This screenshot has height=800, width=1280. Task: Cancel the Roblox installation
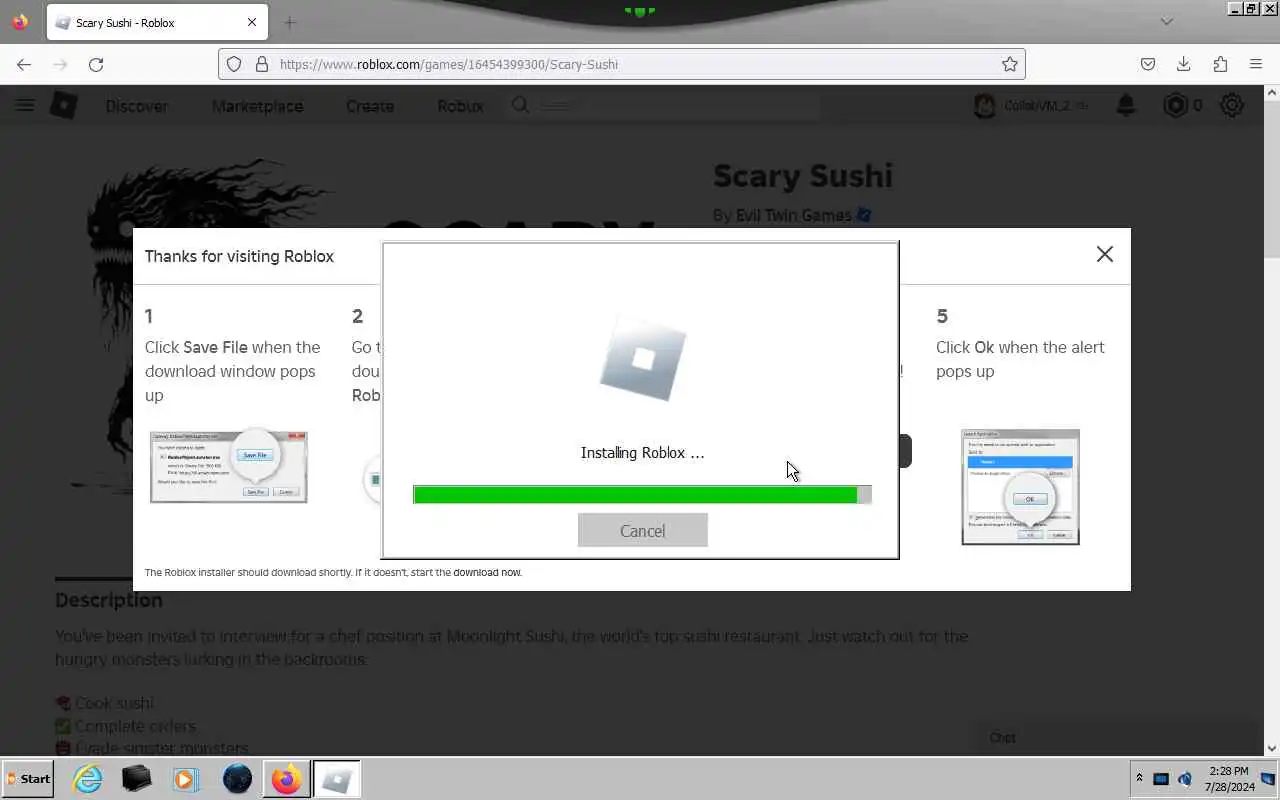coord(642,530)
